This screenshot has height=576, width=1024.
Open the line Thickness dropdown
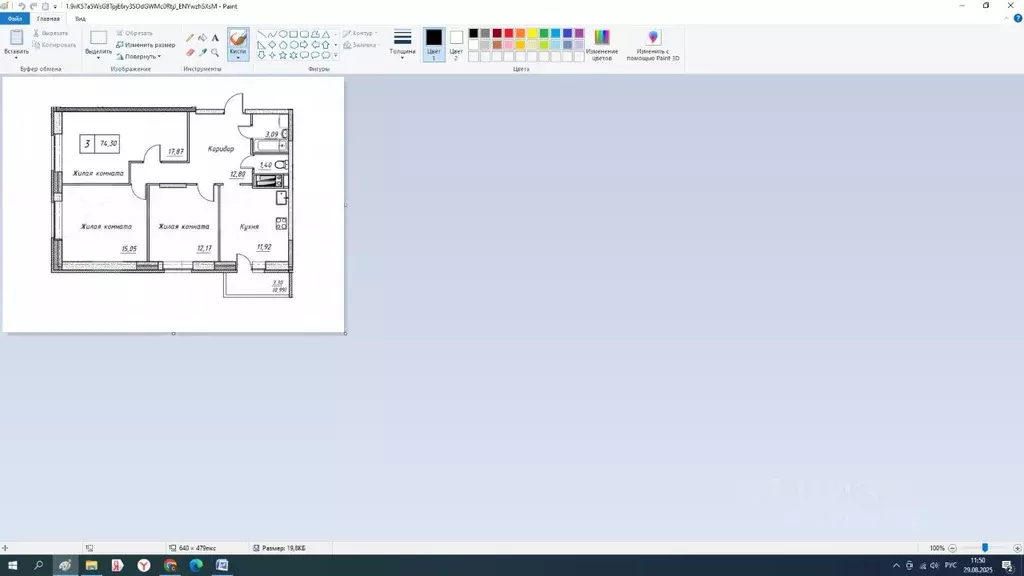402,44
